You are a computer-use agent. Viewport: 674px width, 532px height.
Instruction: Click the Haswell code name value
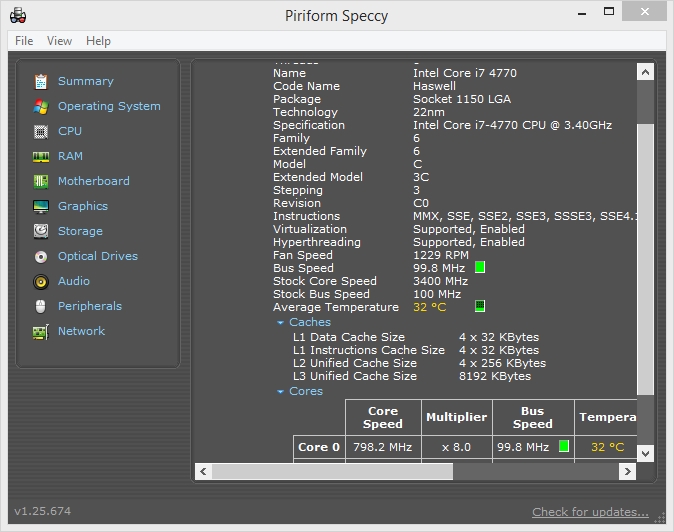pos(434,86)
